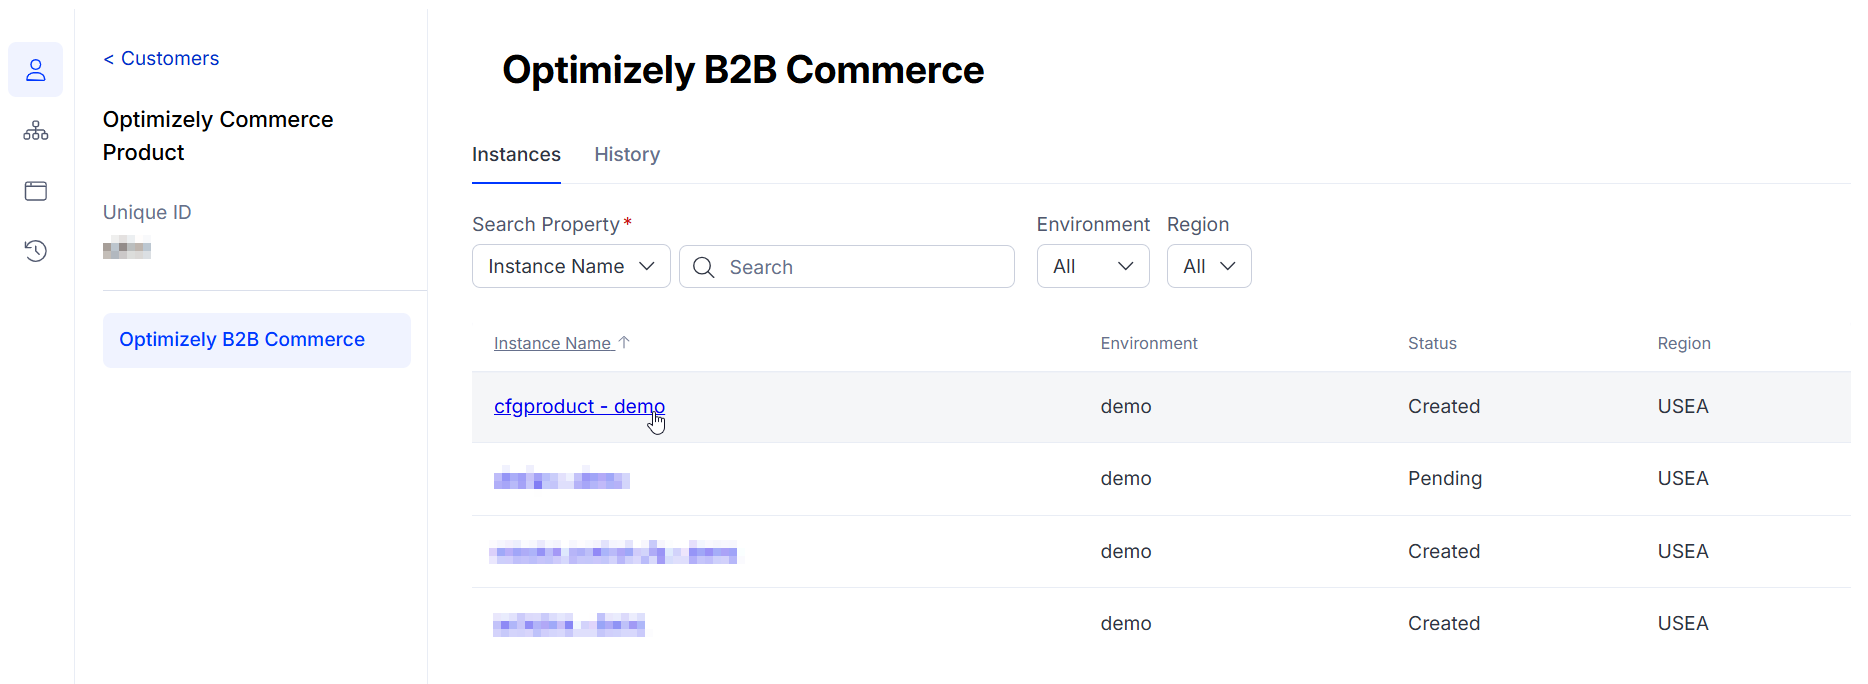The image size is (1868, 684).
Task: Select the Instances tab
Action: coord(516,155)
